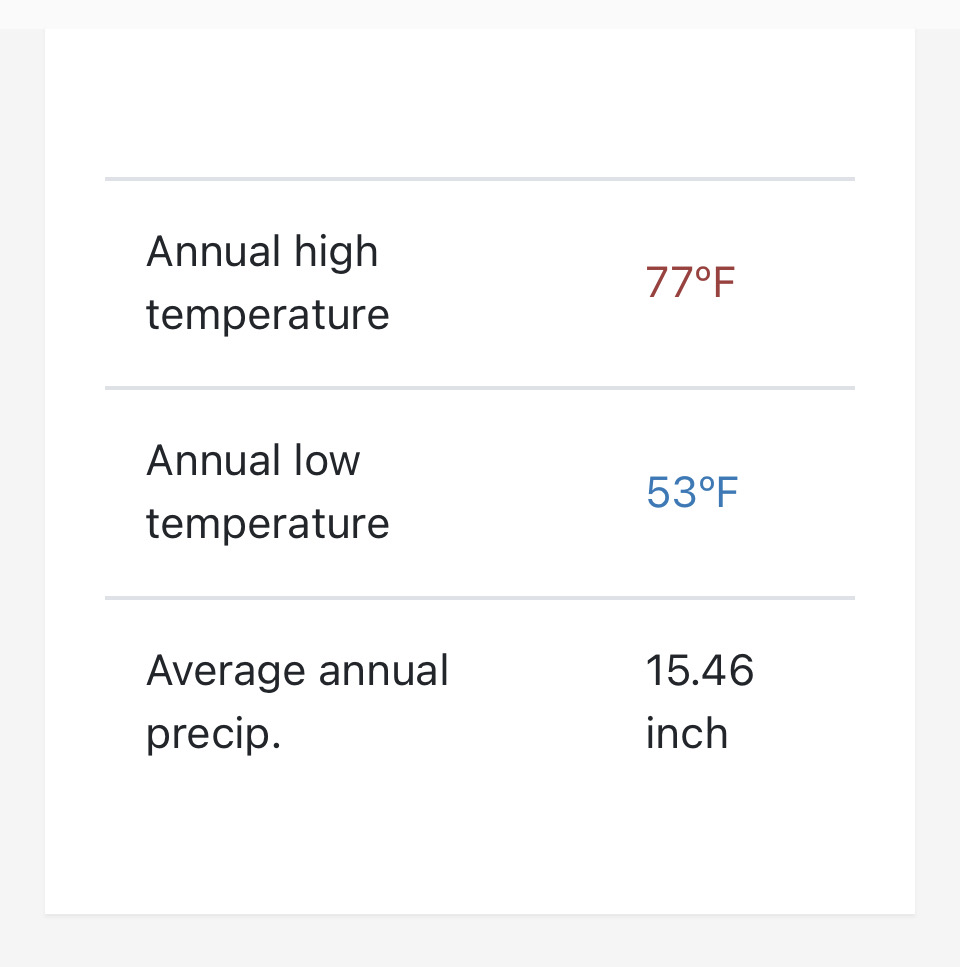Select the 15.46 precipitation number
Image resolution: width=960 pixels, height=967 pixels.
pos(699,670)
